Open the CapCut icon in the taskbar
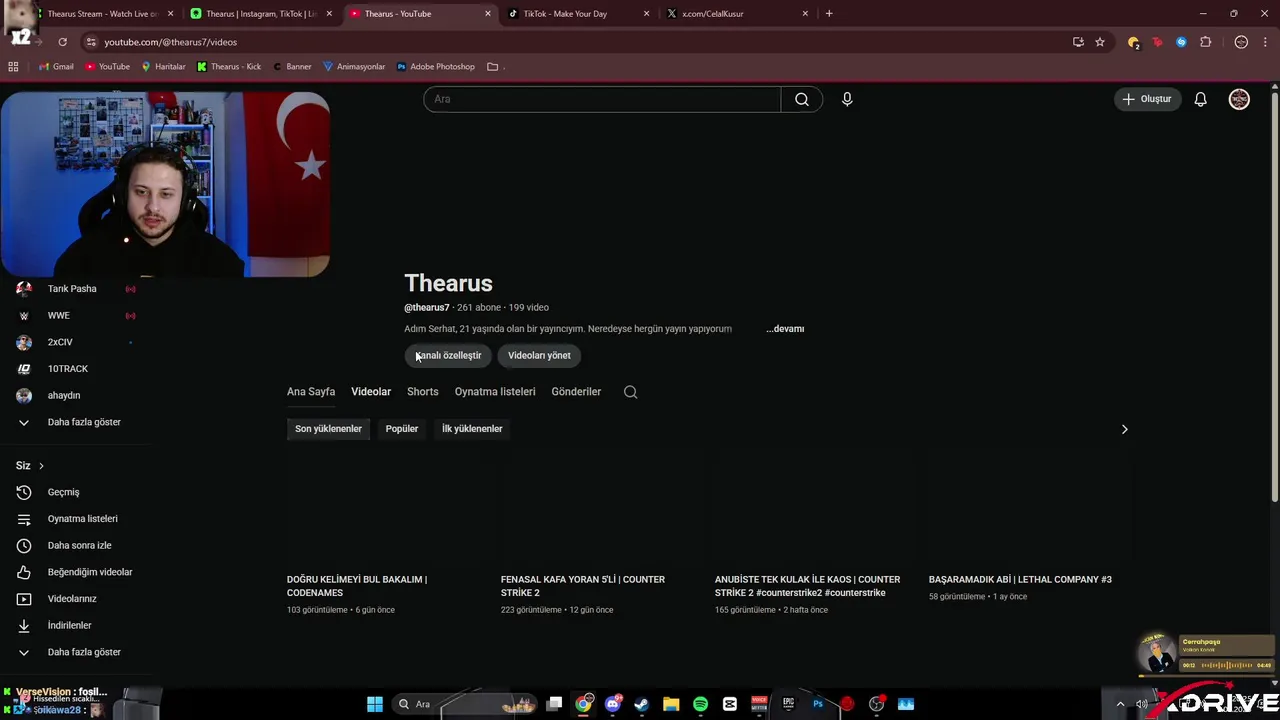 pos(729,704)
